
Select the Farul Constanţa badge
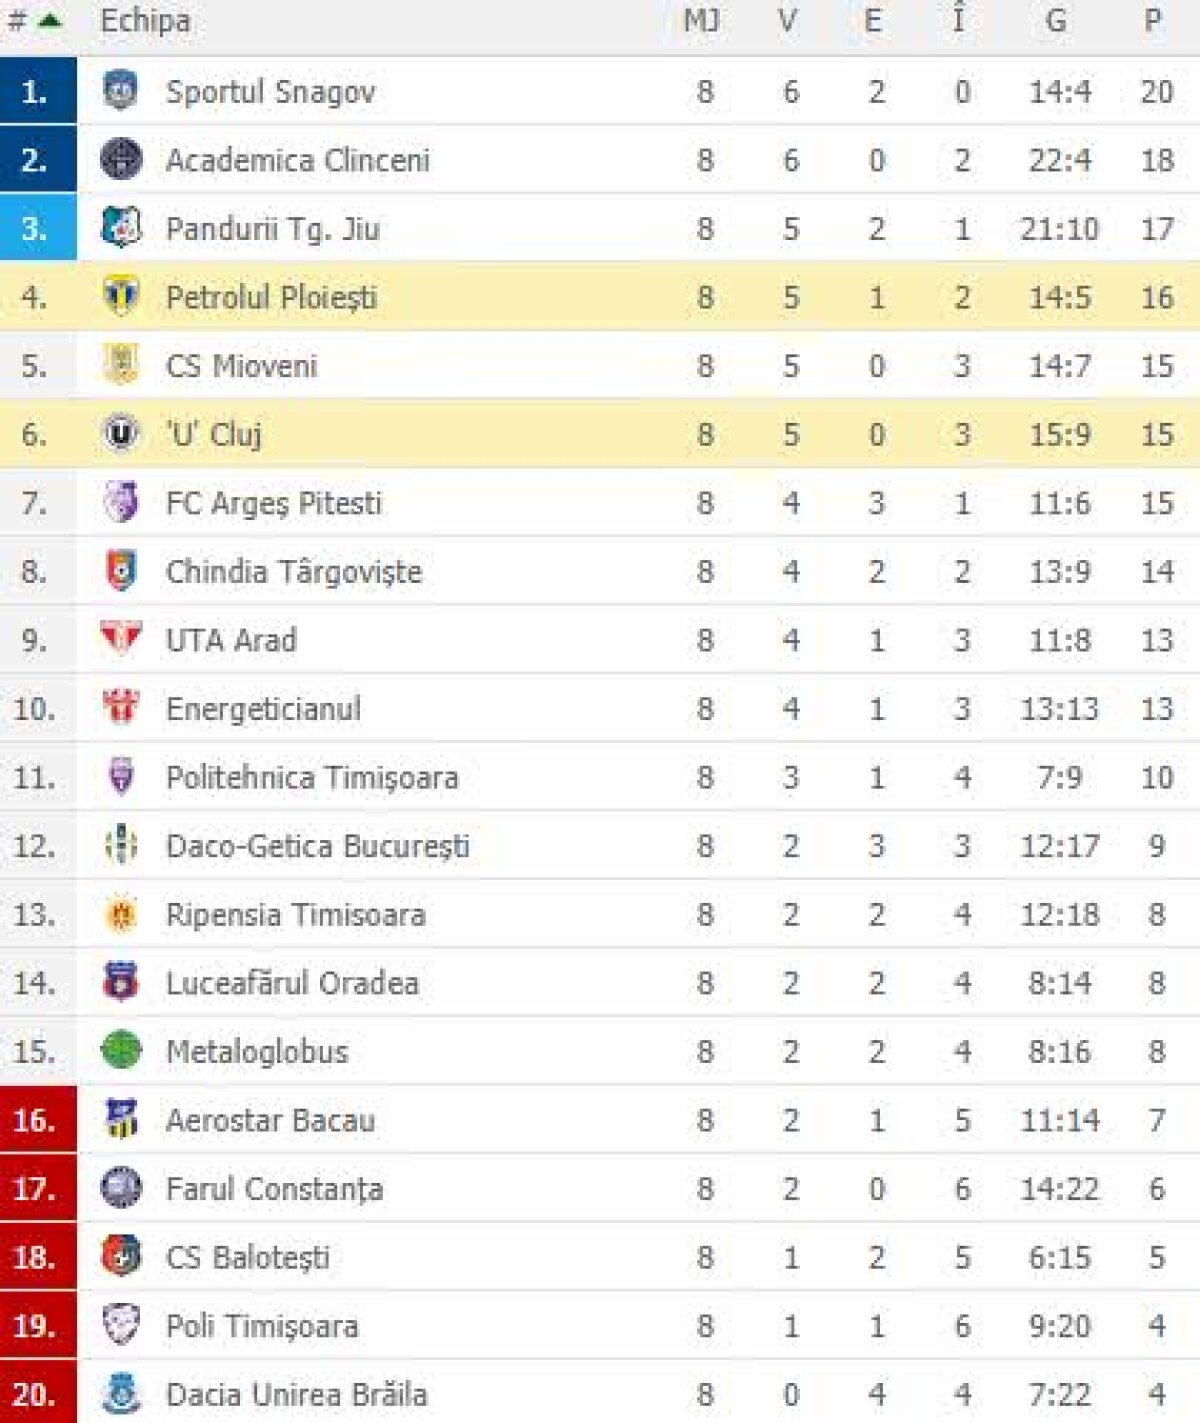pyautogui.click(x=120, y=1188)
